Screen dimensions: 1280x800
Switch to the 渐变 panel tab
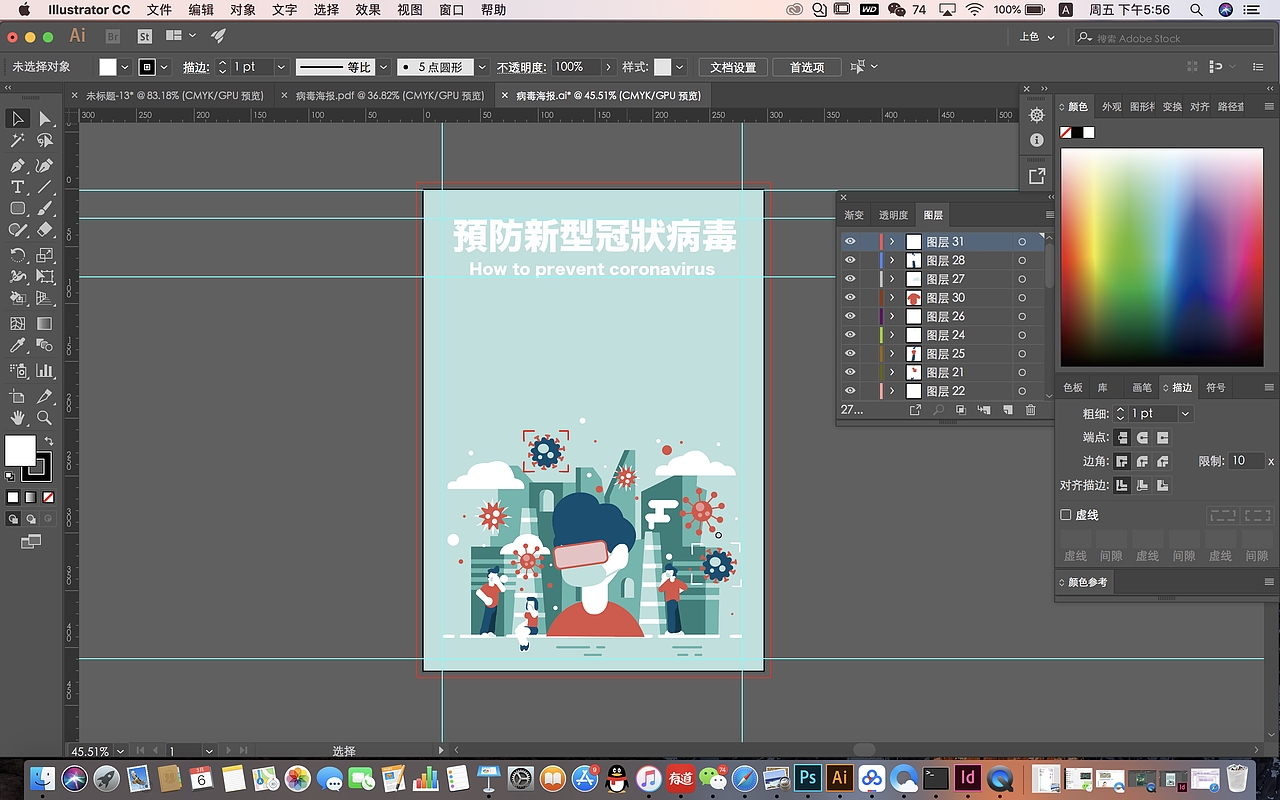[854, 215]
